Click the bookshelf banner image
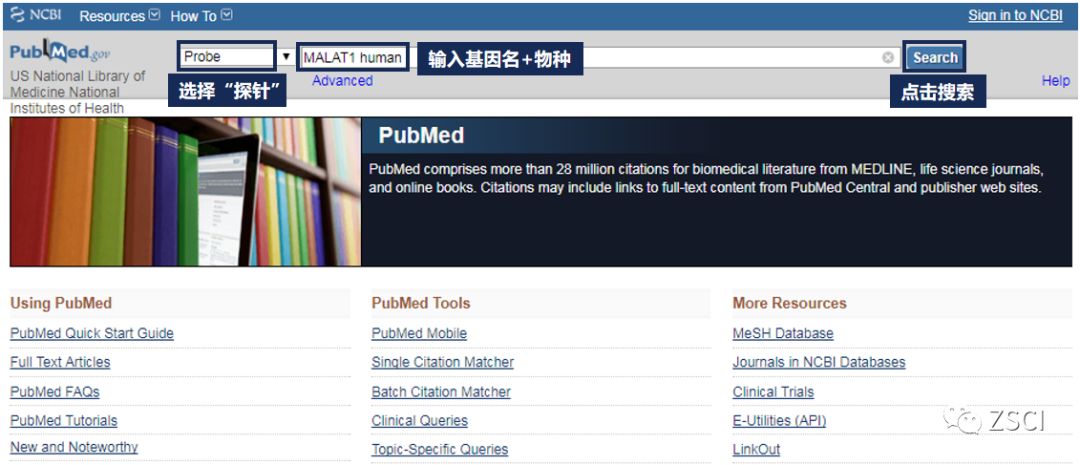1080x465 pixels. (x=185, y=192)
